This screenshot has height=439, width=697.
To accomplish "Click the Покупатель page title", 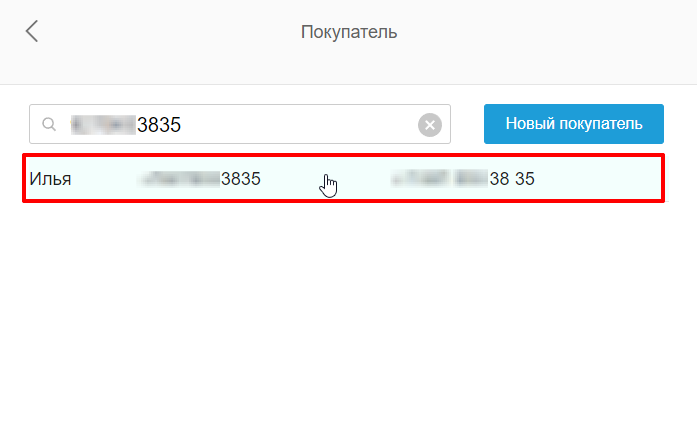I will 348,32.
